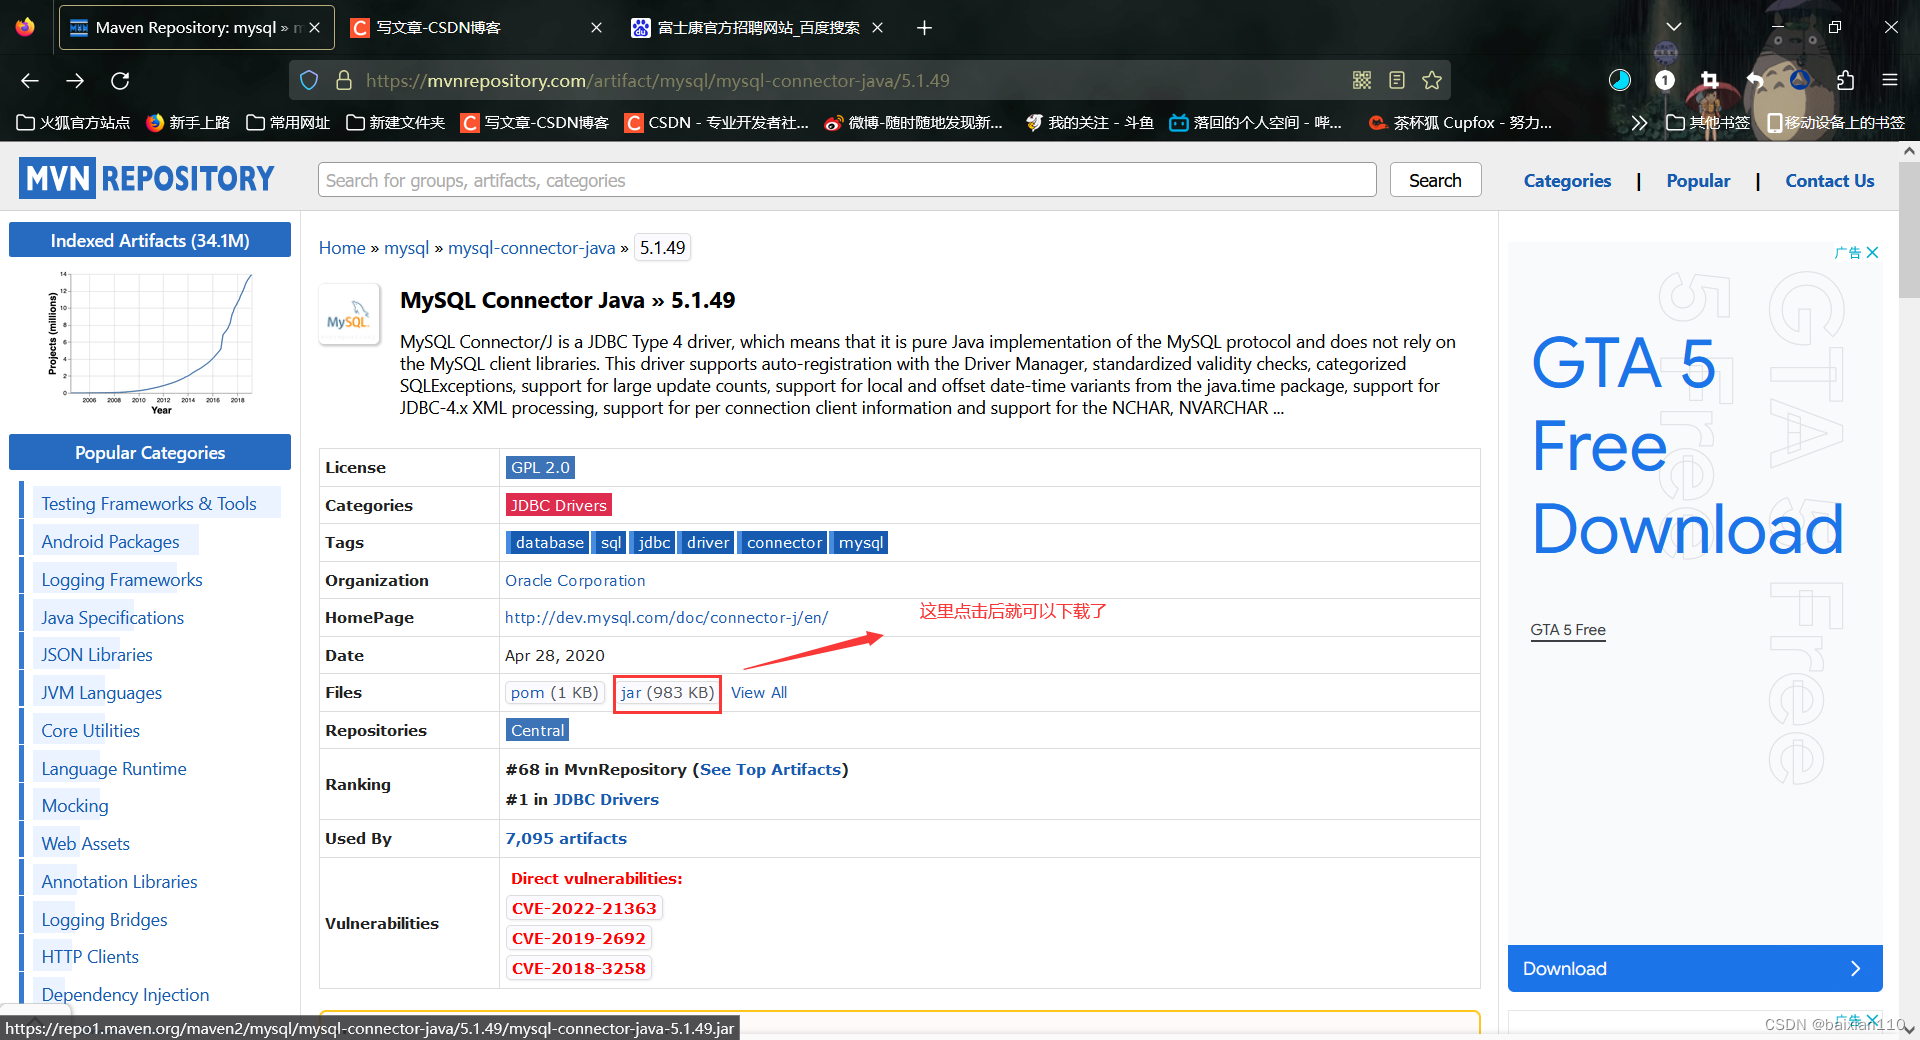Image resolution: width=1920 pixels, height=1040 pixels.
Task: Open the 新建文件夹 bookmark folder
Action: 395,123
